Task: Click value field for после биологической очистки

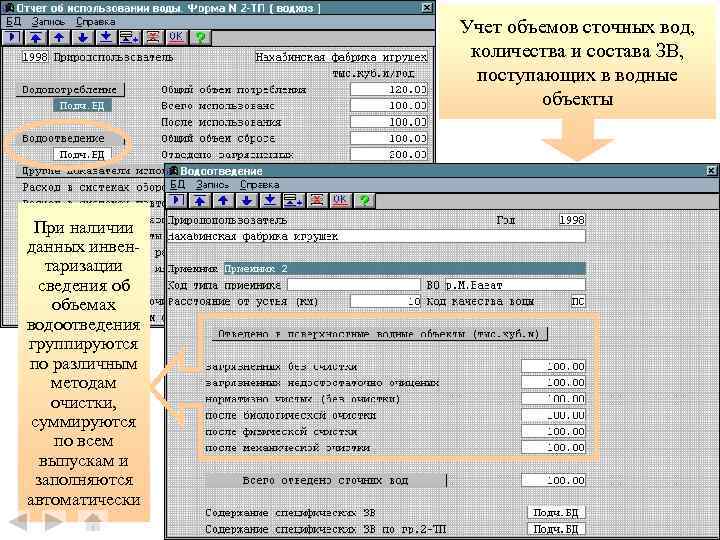Action: tap(553, 415)
